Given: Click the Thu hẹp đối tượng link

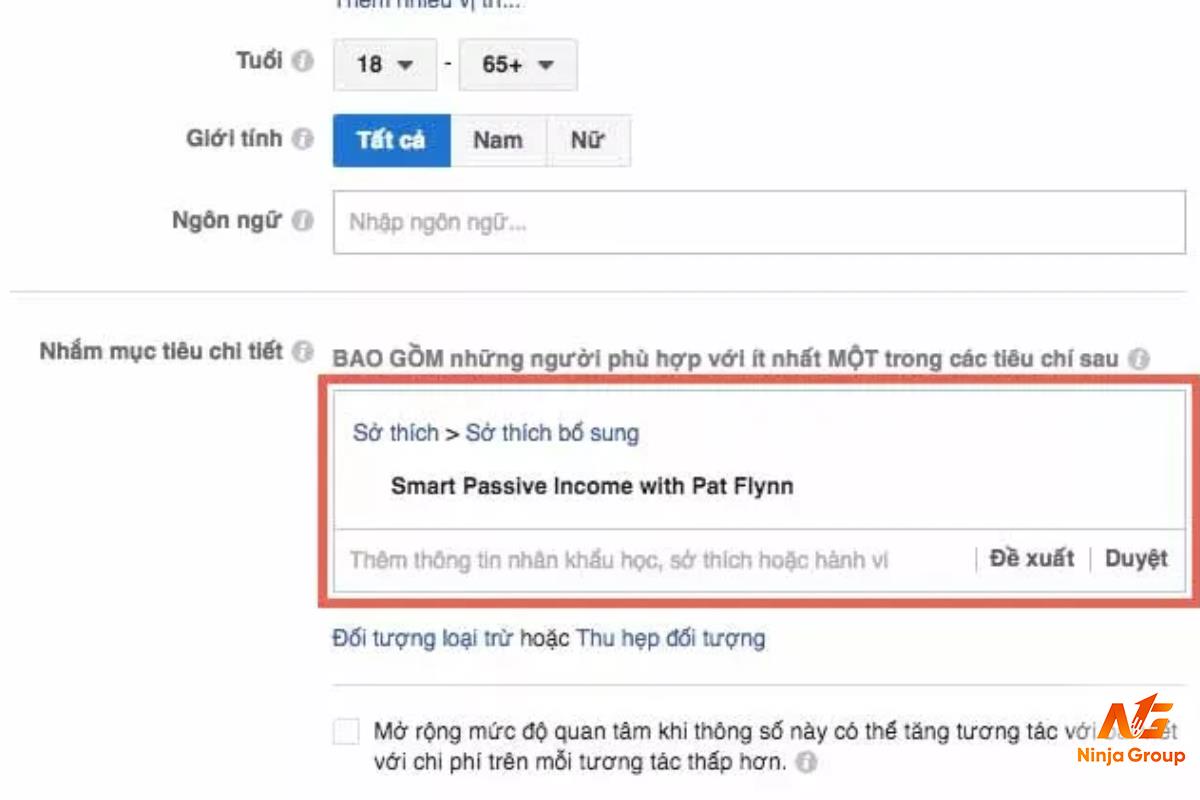Looking at the screenshot, I should coord(671,638).
